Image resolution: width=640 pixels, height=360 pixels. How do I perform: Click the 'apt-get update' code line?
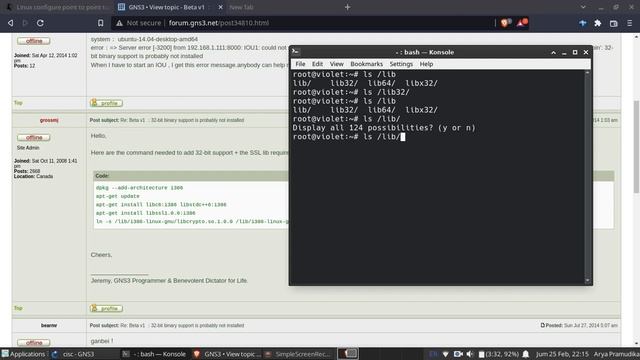click(x=118, y=196)
